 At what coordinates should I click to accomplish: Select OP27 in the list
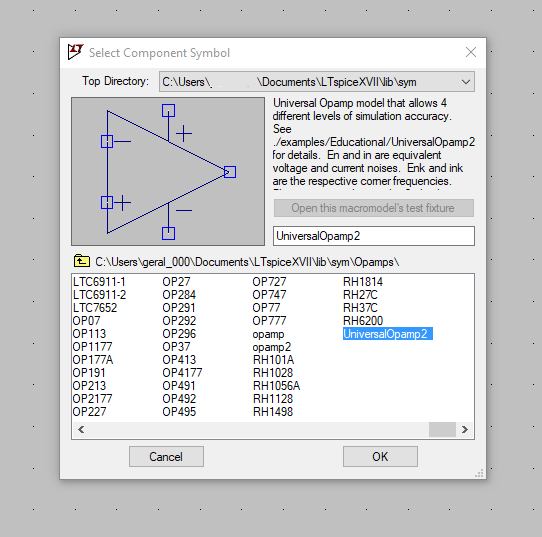pos(176,282)
